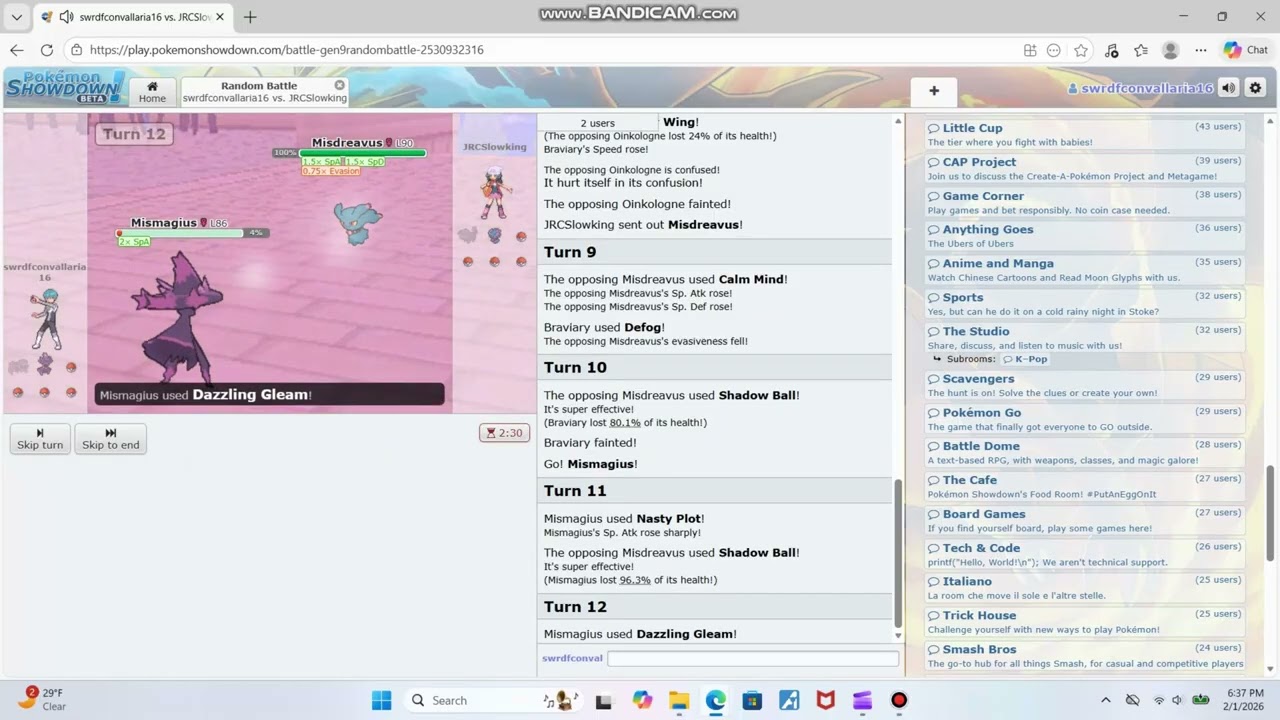Image resolution: width=1280 pixels, height=720 pixels.
Task: Switch to the Random Battle tab
Action: coord(264,92)
